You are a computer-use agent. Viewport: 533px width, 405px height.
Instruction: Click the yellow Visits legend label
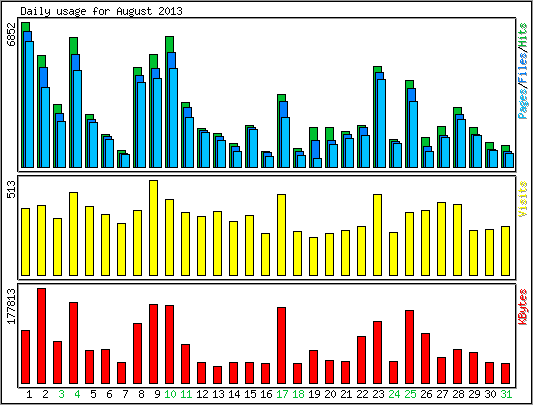tap(523, 199)
